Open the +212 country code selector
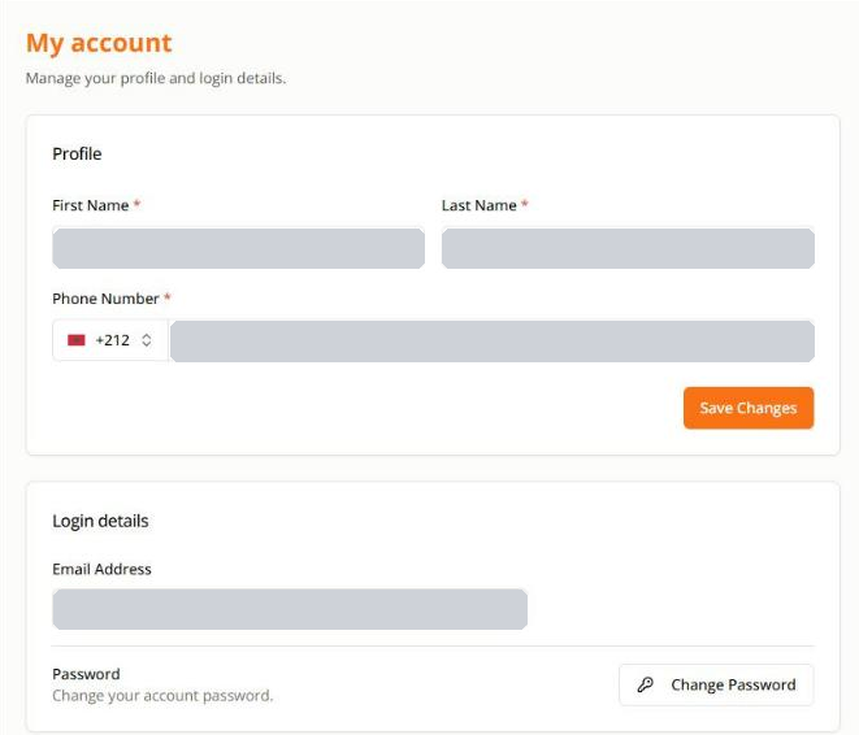This screenshot has width=859, height=735. [x=110, y=340]
